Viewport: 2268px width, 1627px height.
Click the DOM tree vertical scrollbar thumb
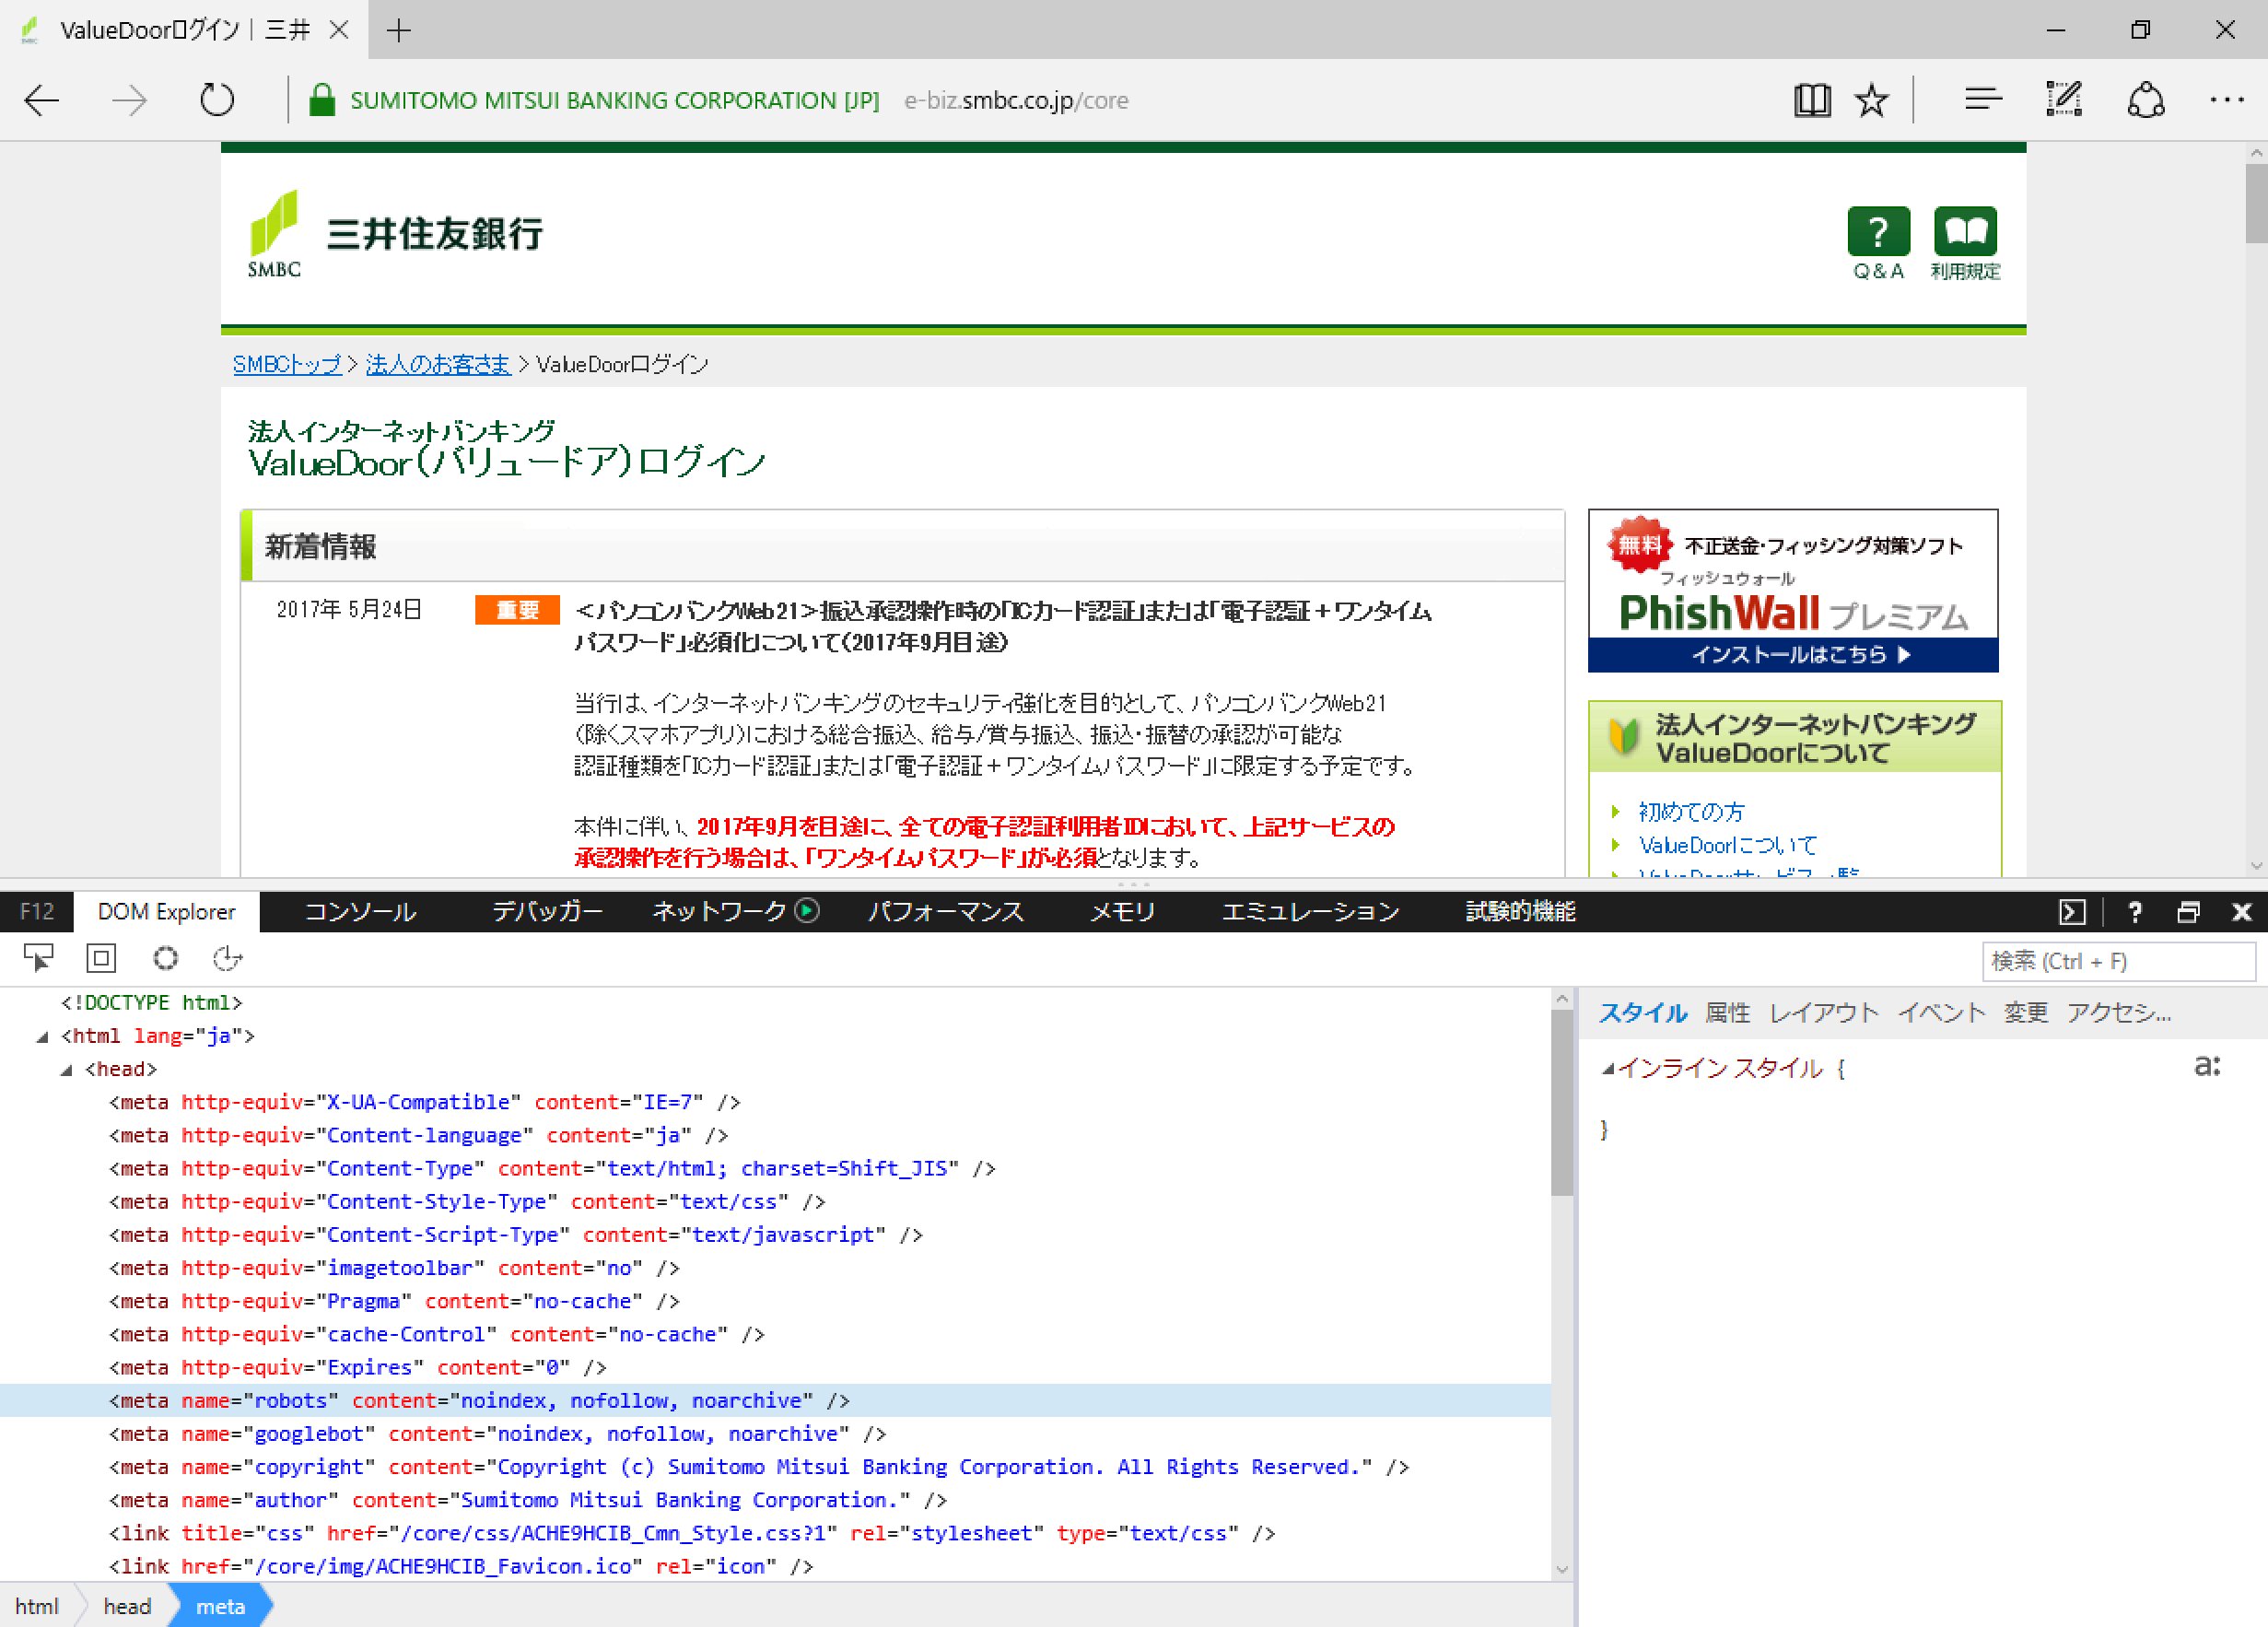[1561, 1101]
